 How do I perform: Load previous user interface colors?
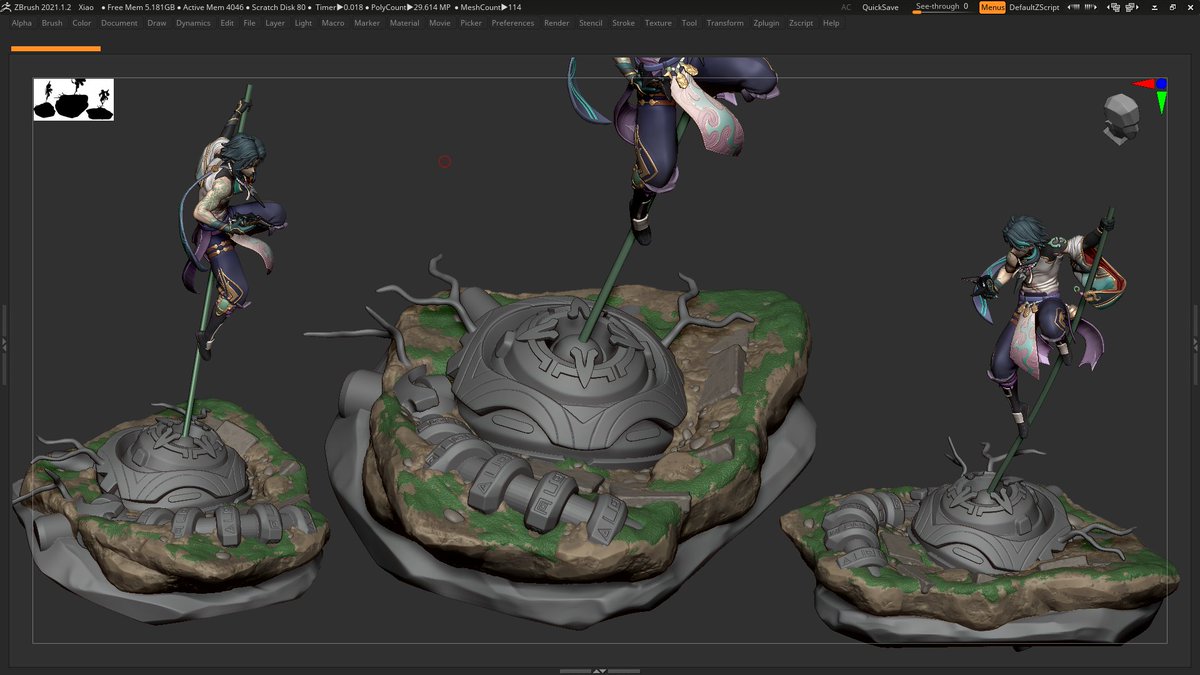click(x=1073, y=7)
